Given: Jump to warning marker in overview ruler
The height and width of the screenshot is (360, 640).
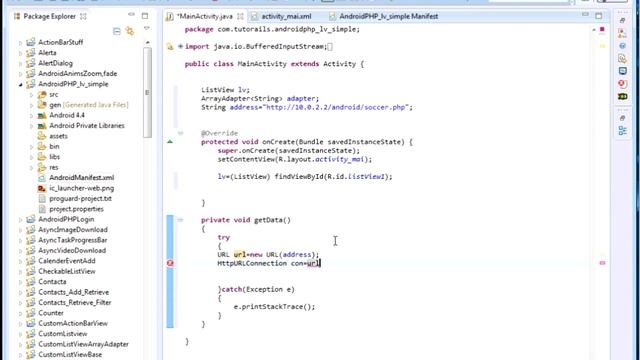Looking at the screenshot, I should [602, 46].
